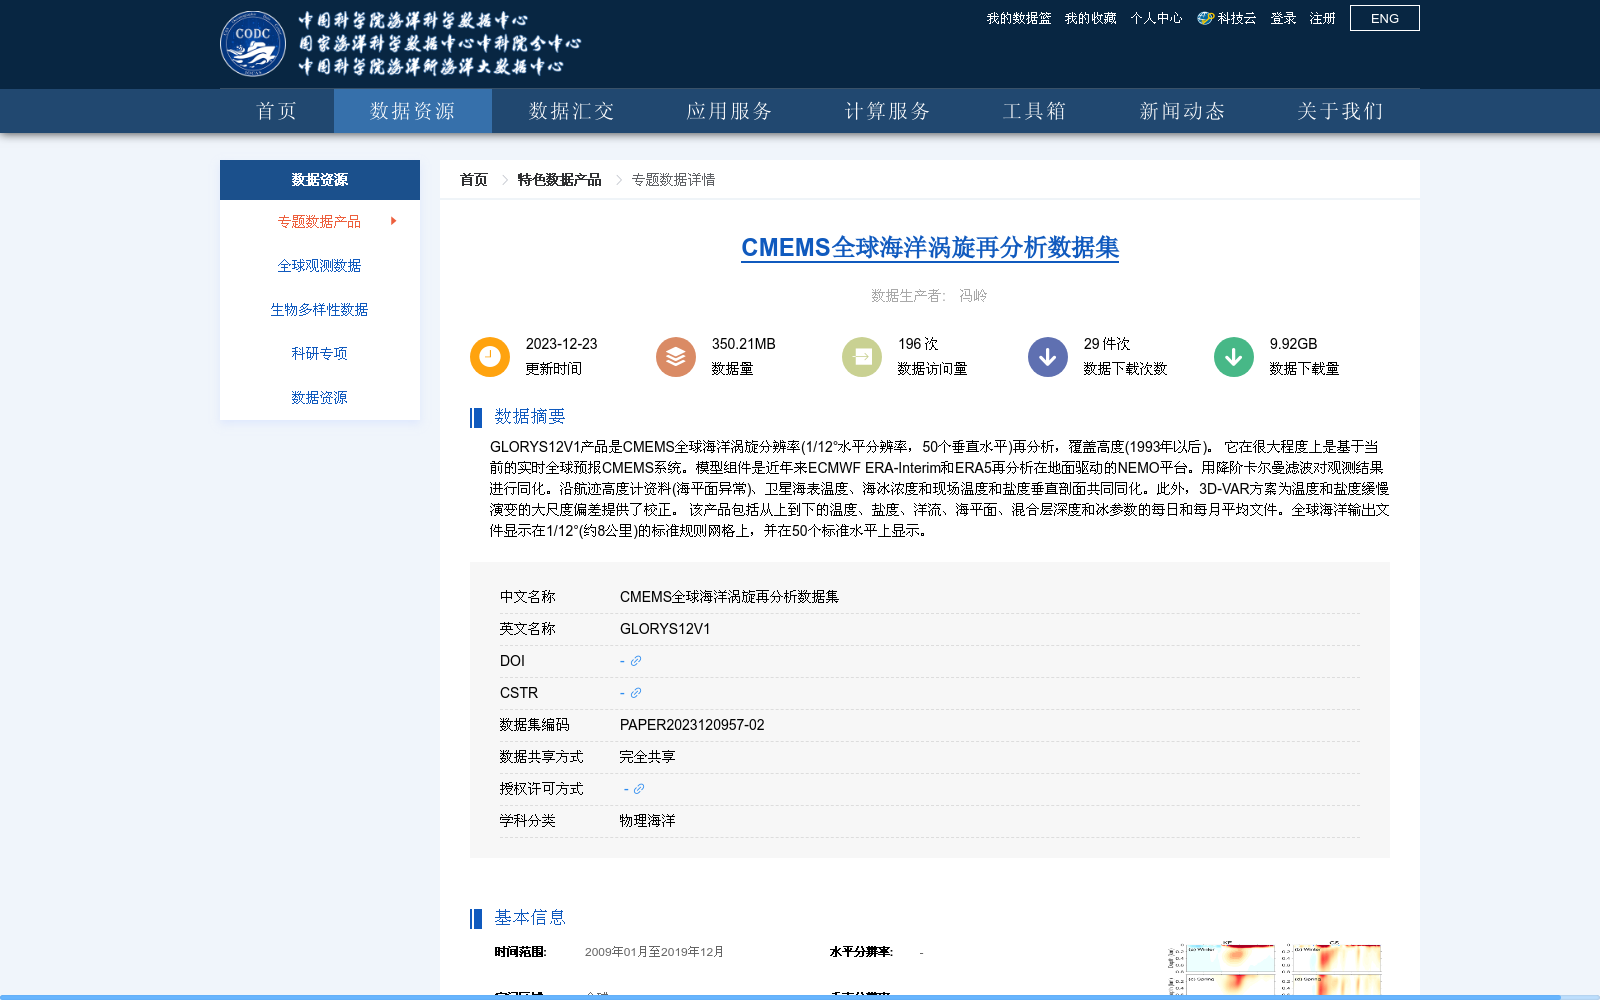
Task: Click the English name GLORYS12V1
Action: point(665,629)
